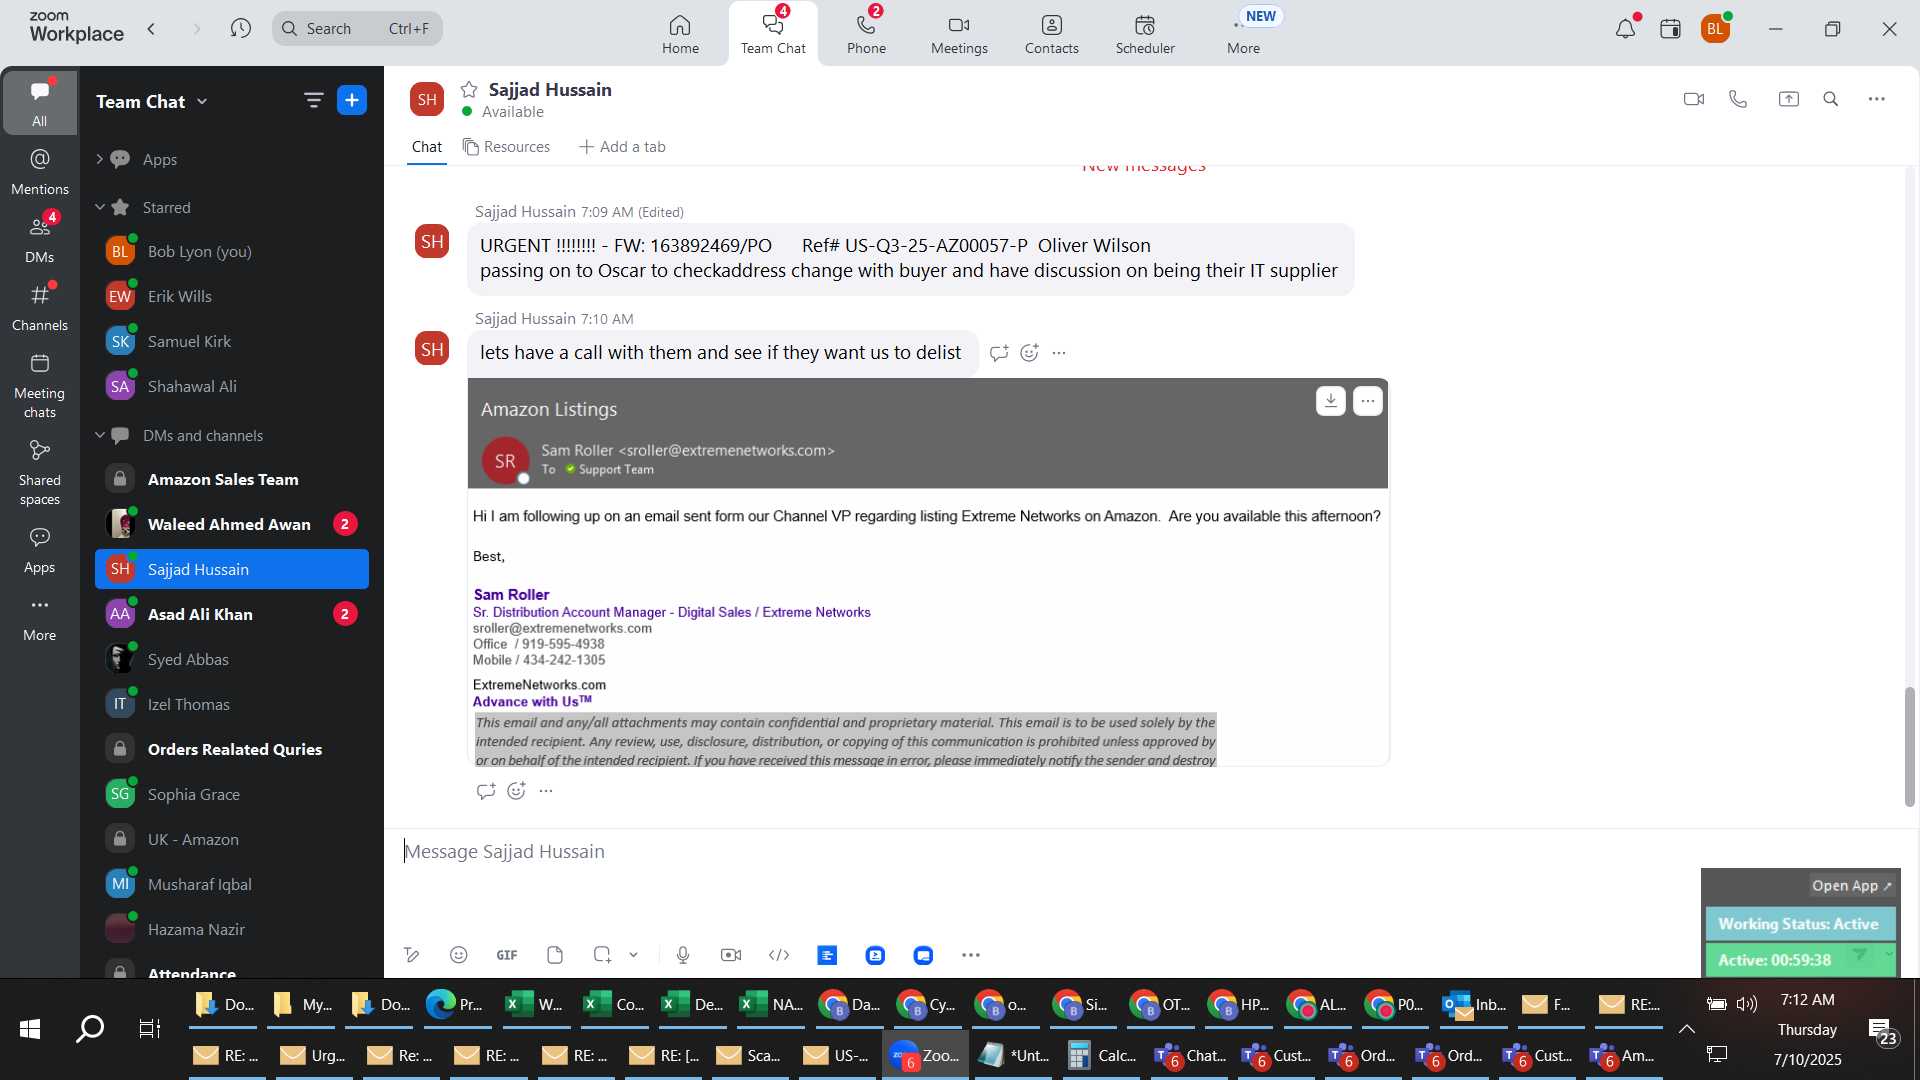Screen dimensions: 1920x1080
Task: Open Channels in the left sidebar
Action: click(x=39, y=307)
